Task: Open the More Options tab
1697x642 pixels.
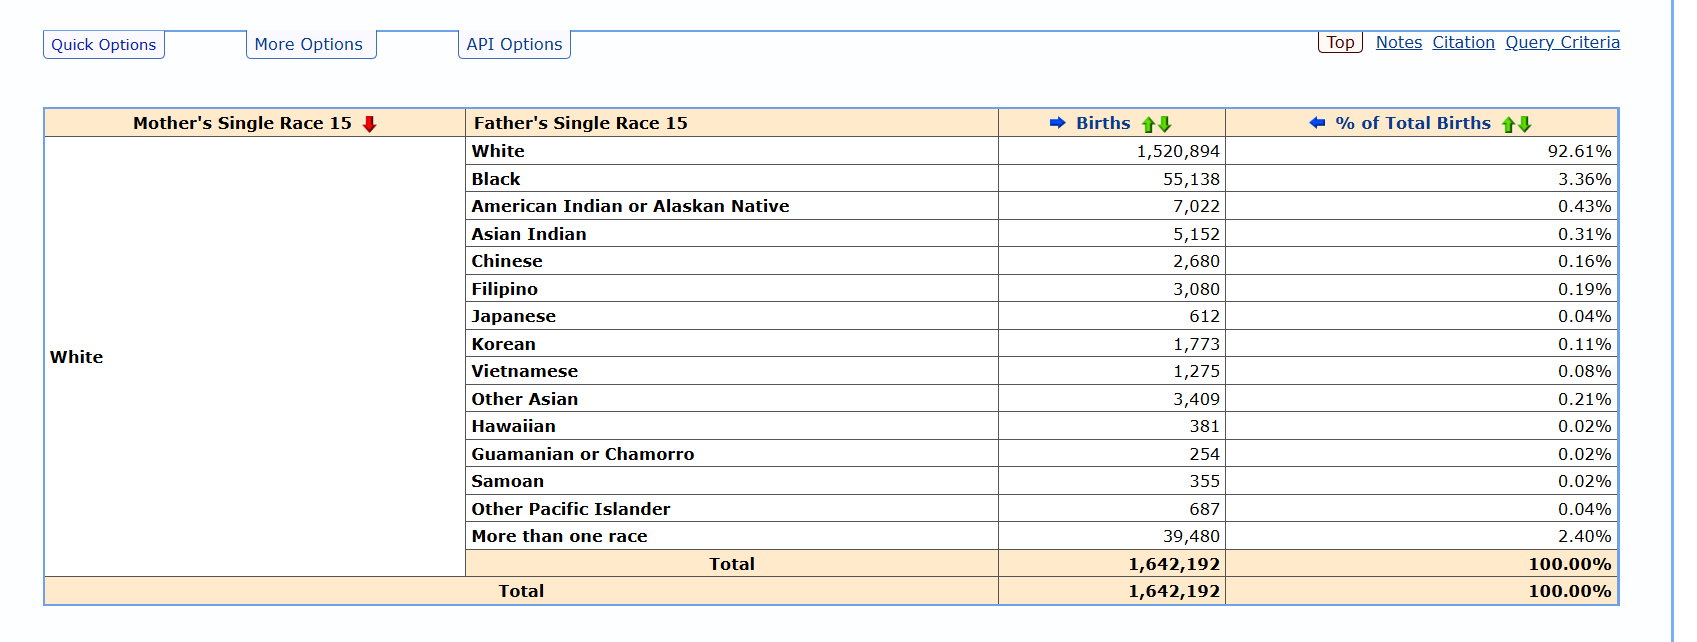Action: pyautogui.click(x=309, y=45)
